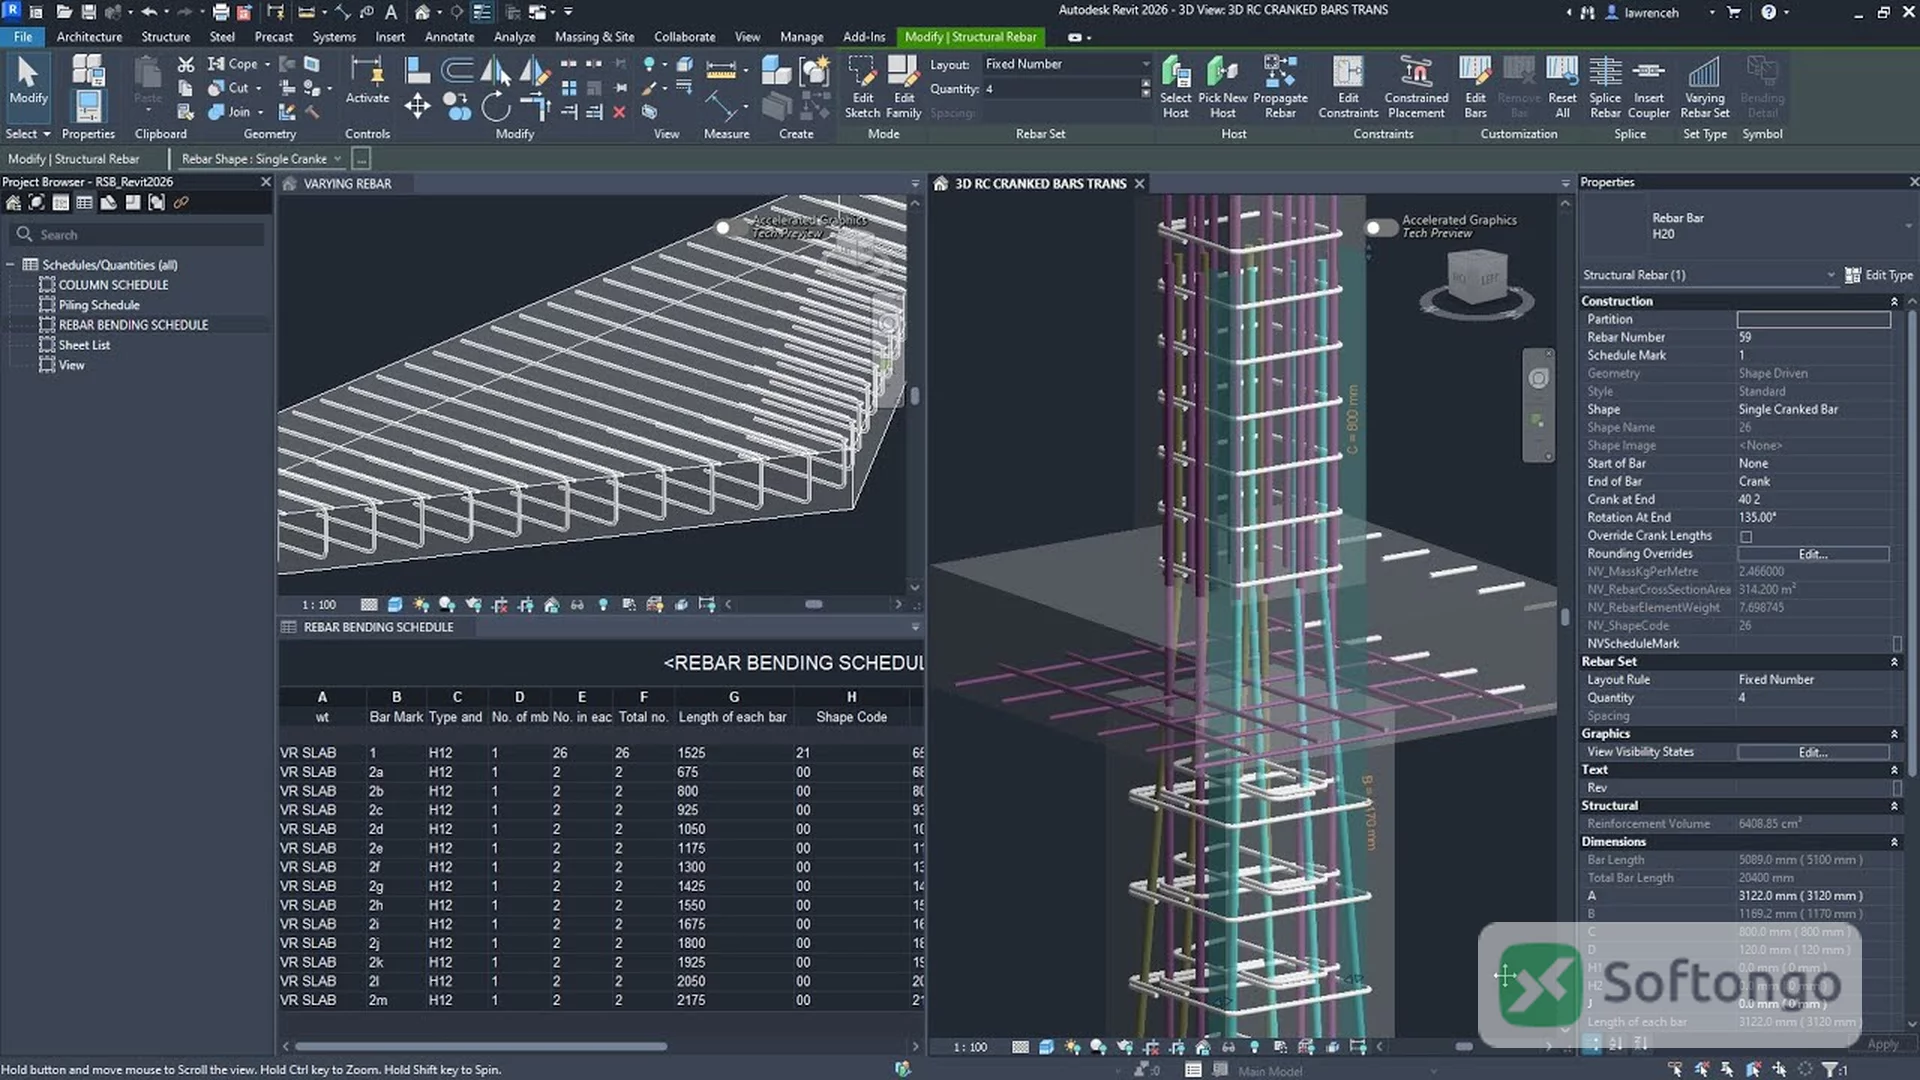Viewport: 1920px width, 1080px height.
Task: Click Reset All bars tool
Action: tap(1562, 87)
